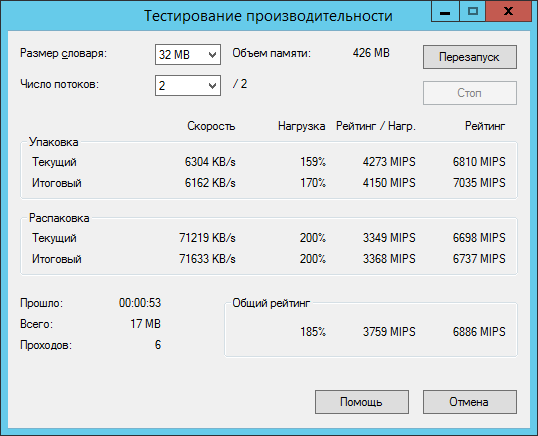Close the Тестирование производительности window

pyautogui.click(x=508, y=11)
